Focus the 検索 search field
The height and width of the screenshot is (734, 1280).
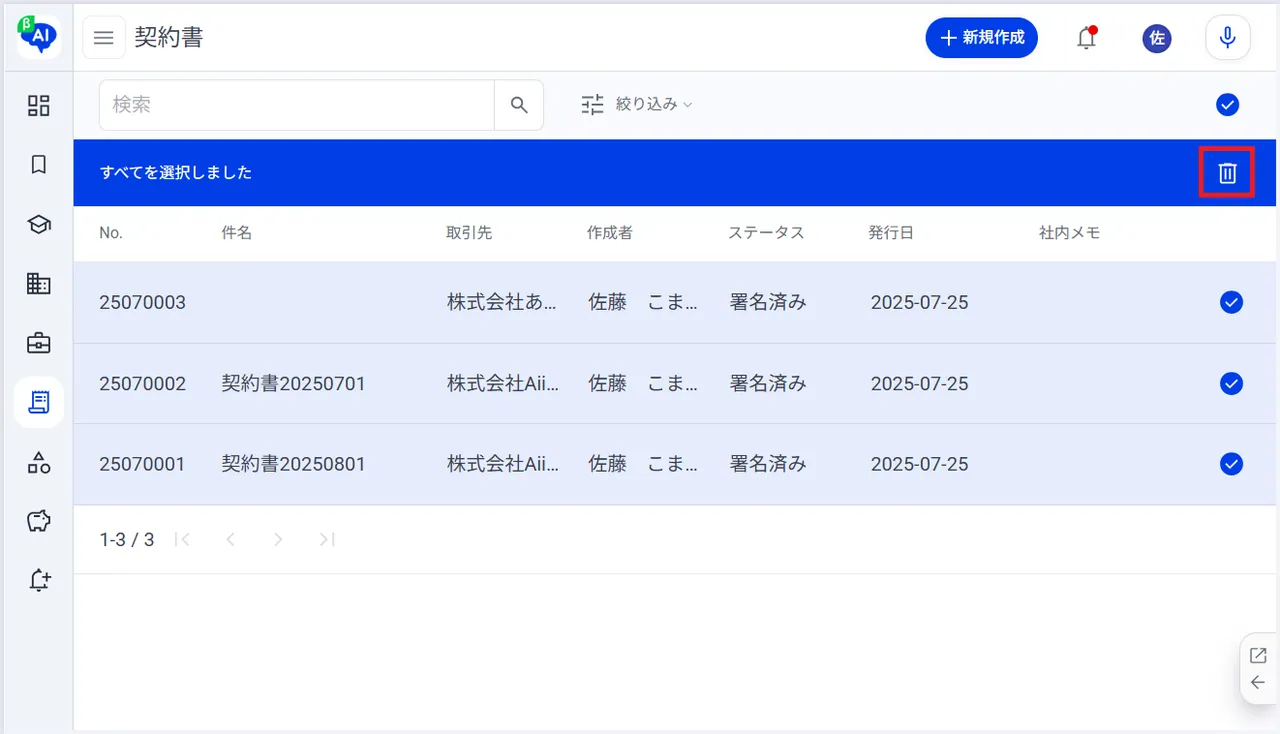pos(297,105)
